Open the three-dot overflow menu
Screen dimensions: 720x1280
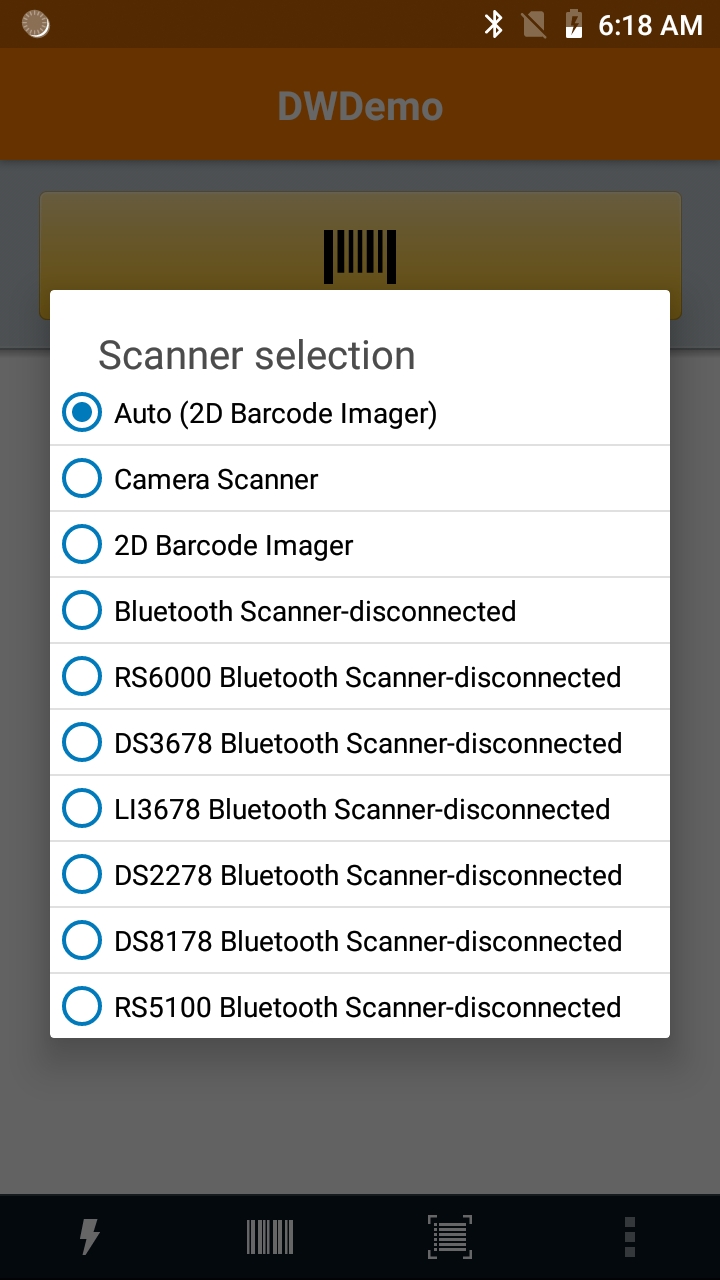click(630, 1237)
